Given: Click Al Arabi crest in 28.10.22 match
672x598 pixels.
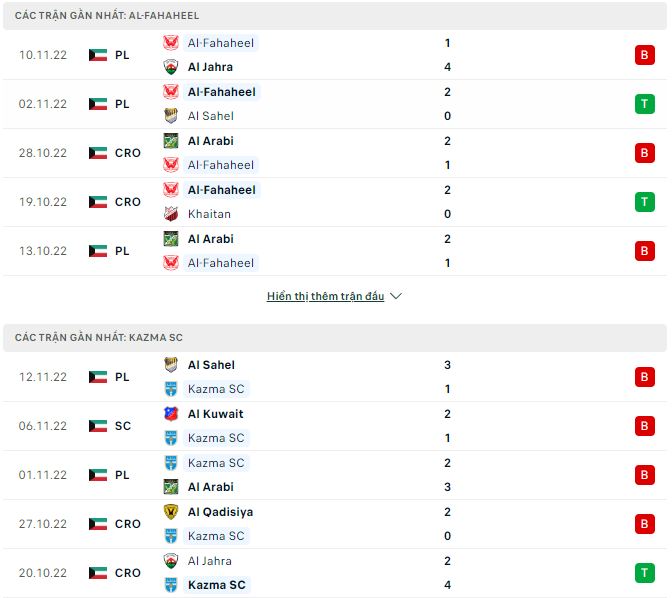Looking at the screenshot, I should [x=171, y=141].
